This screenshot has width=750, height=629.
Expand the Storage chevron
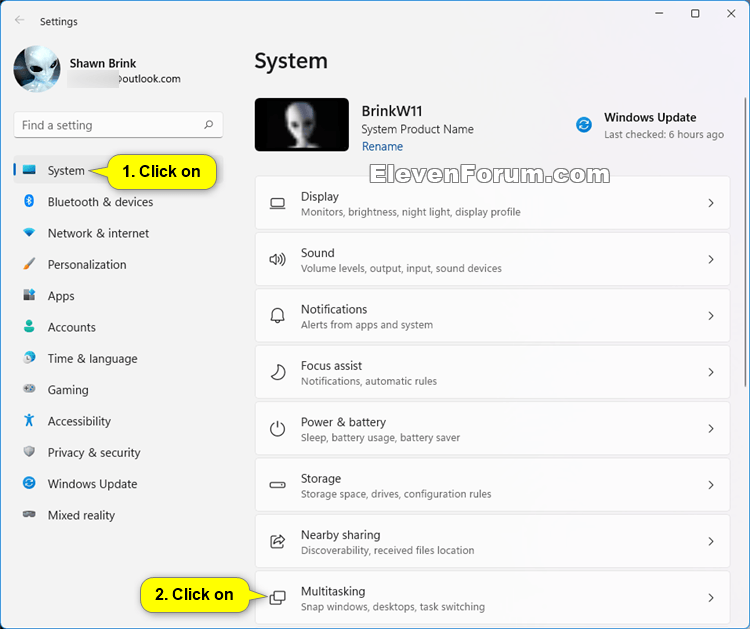[x=711, y=486]
